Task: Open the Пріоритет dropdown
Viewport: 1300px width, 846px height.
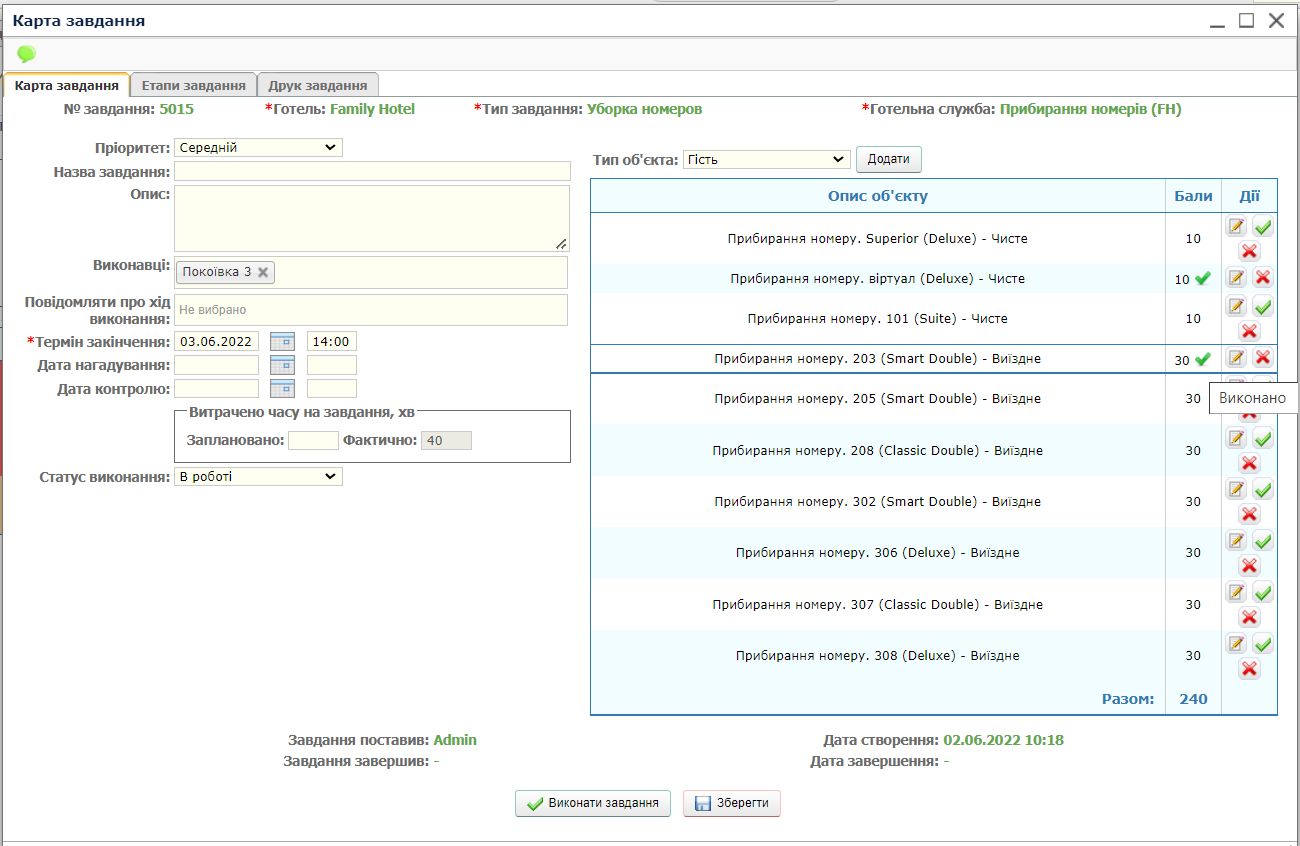Action: pos(258,148)
